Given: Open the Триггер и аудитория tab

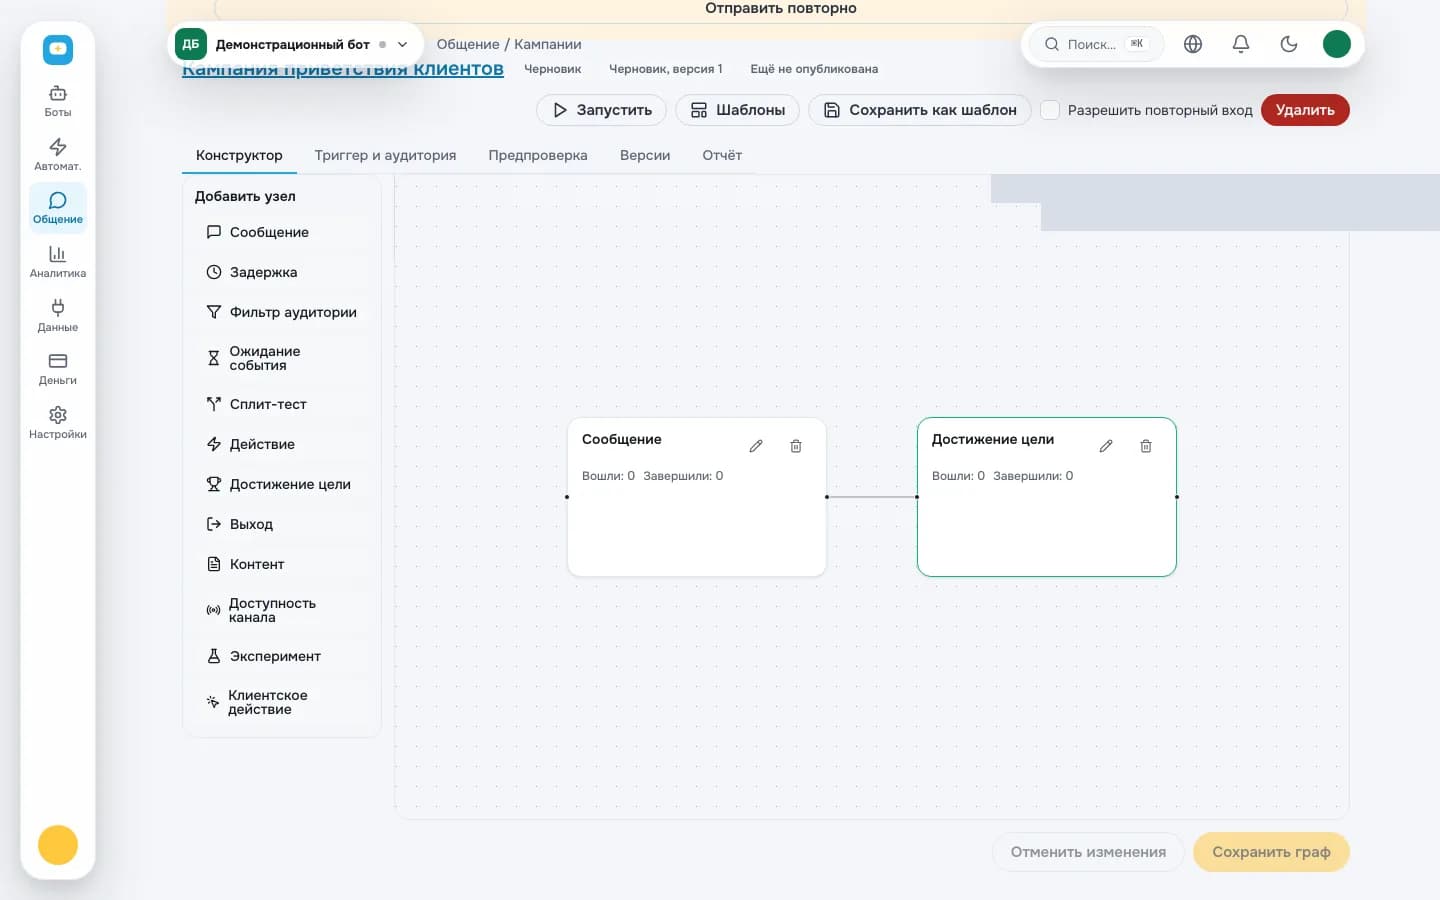Looking at the screenshot, I should click(x=385, y=155).
